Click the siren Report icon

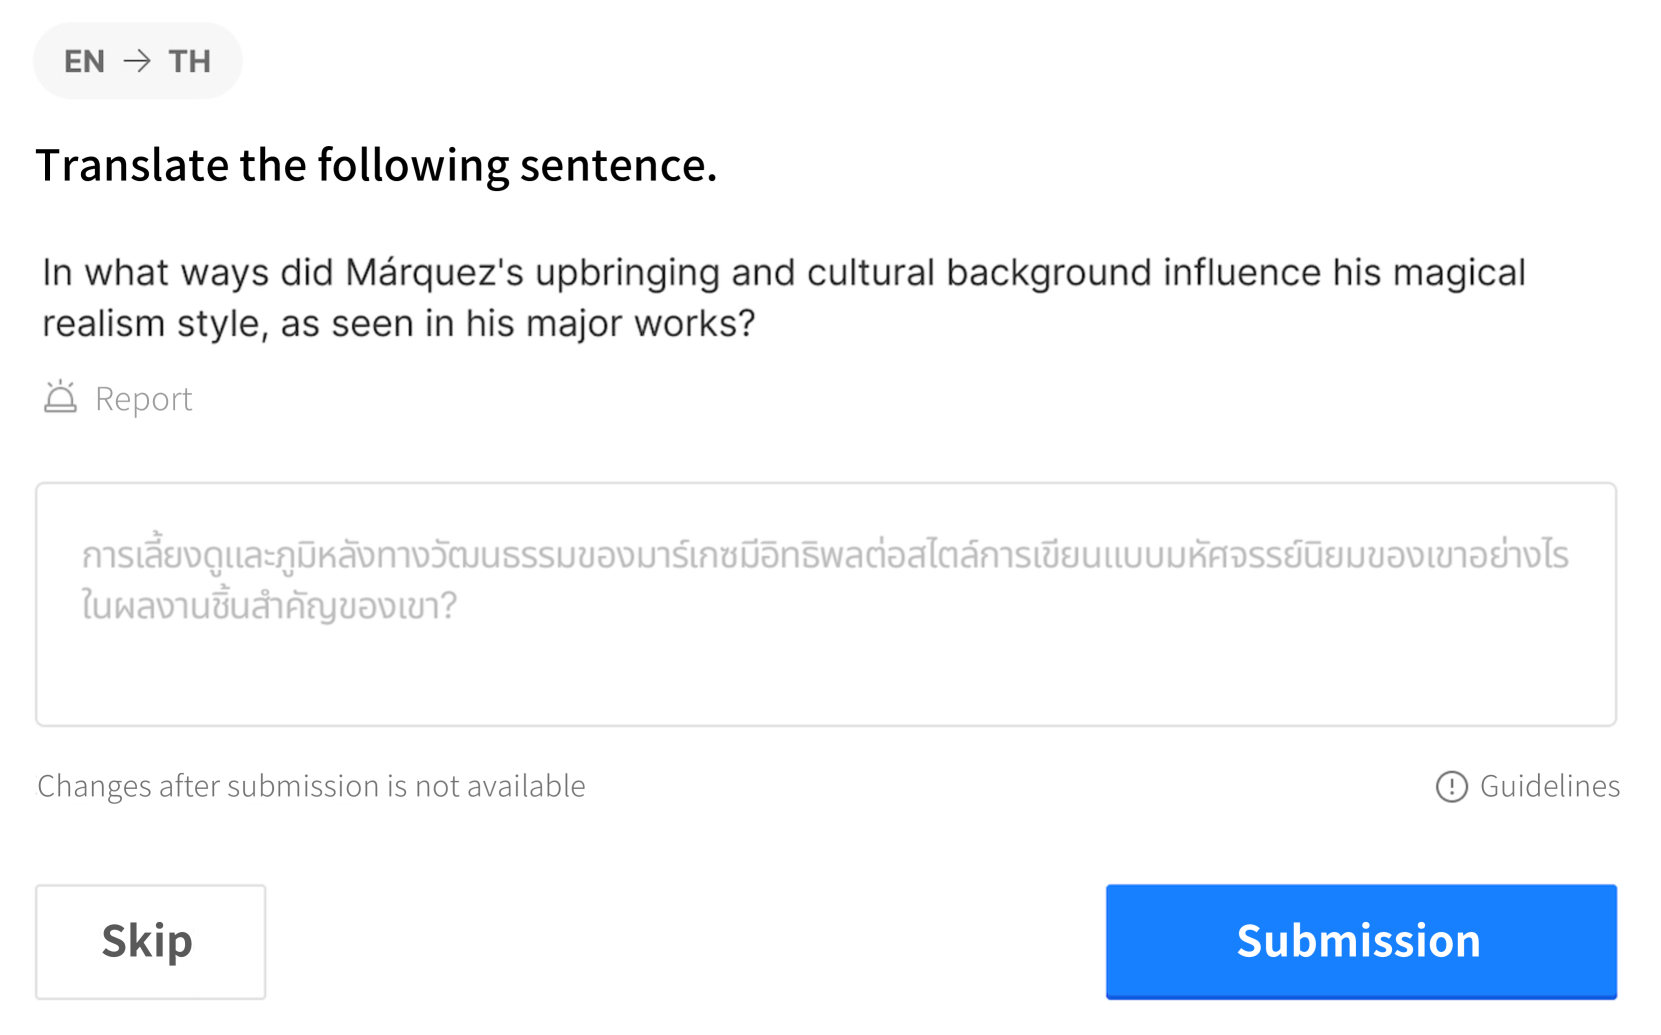coord(60,398)
